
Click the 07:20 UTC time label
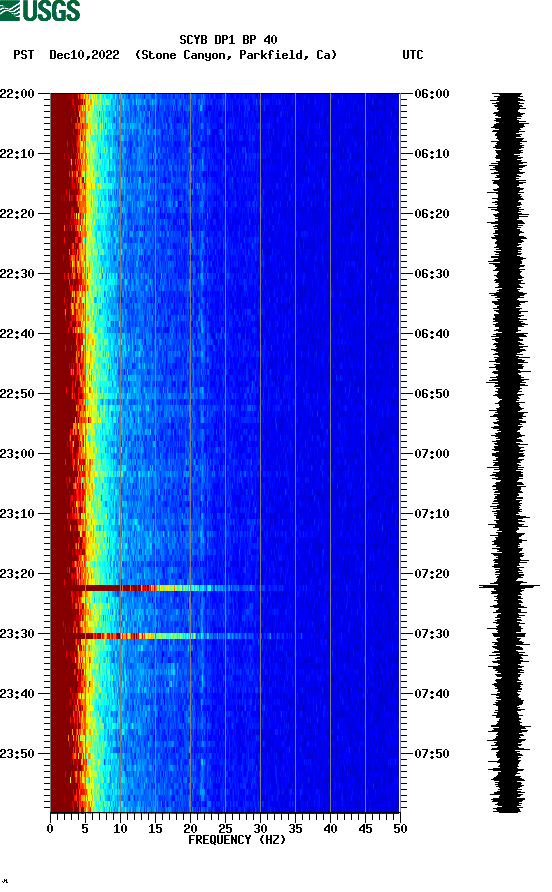click(x=432, y=574)
